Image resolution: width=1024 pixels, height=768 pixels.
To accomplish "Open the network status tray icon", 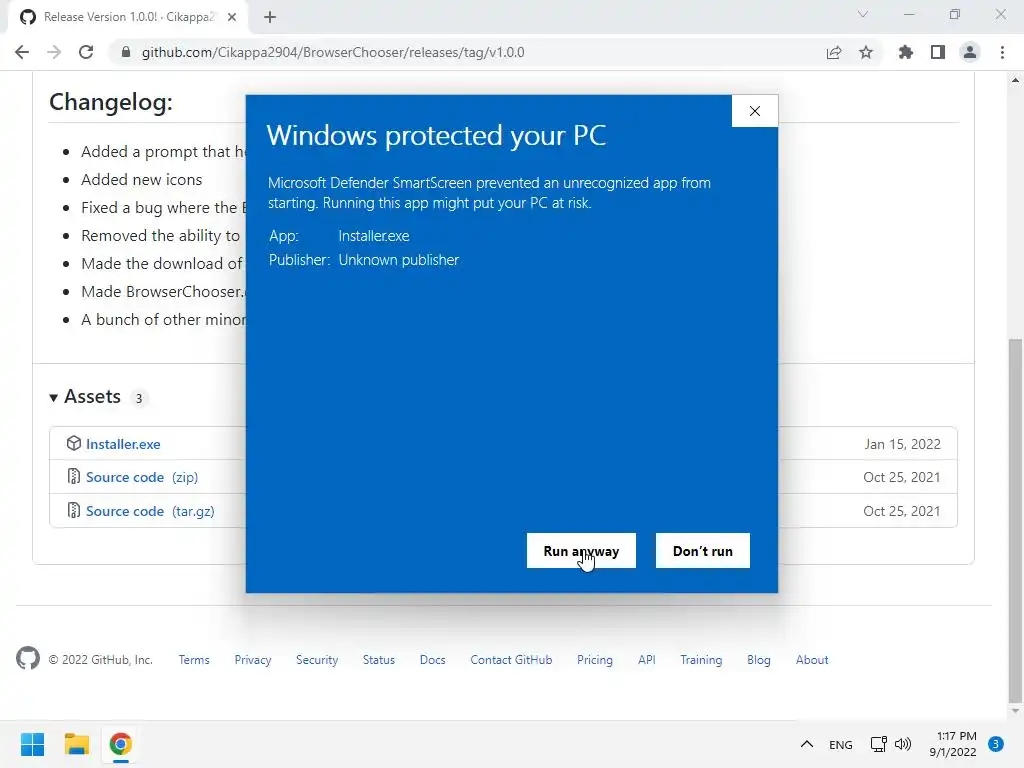I will (x=879, y=744).
